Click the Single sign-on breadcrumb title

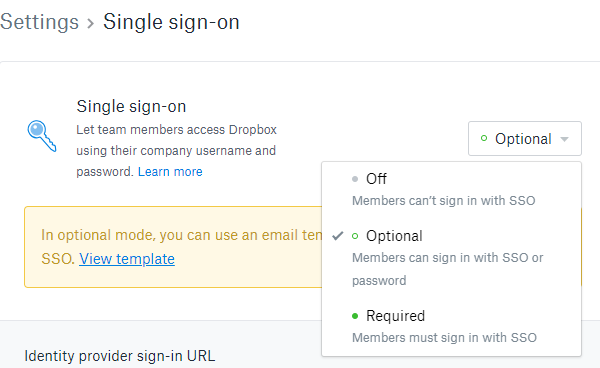point(171,22)
